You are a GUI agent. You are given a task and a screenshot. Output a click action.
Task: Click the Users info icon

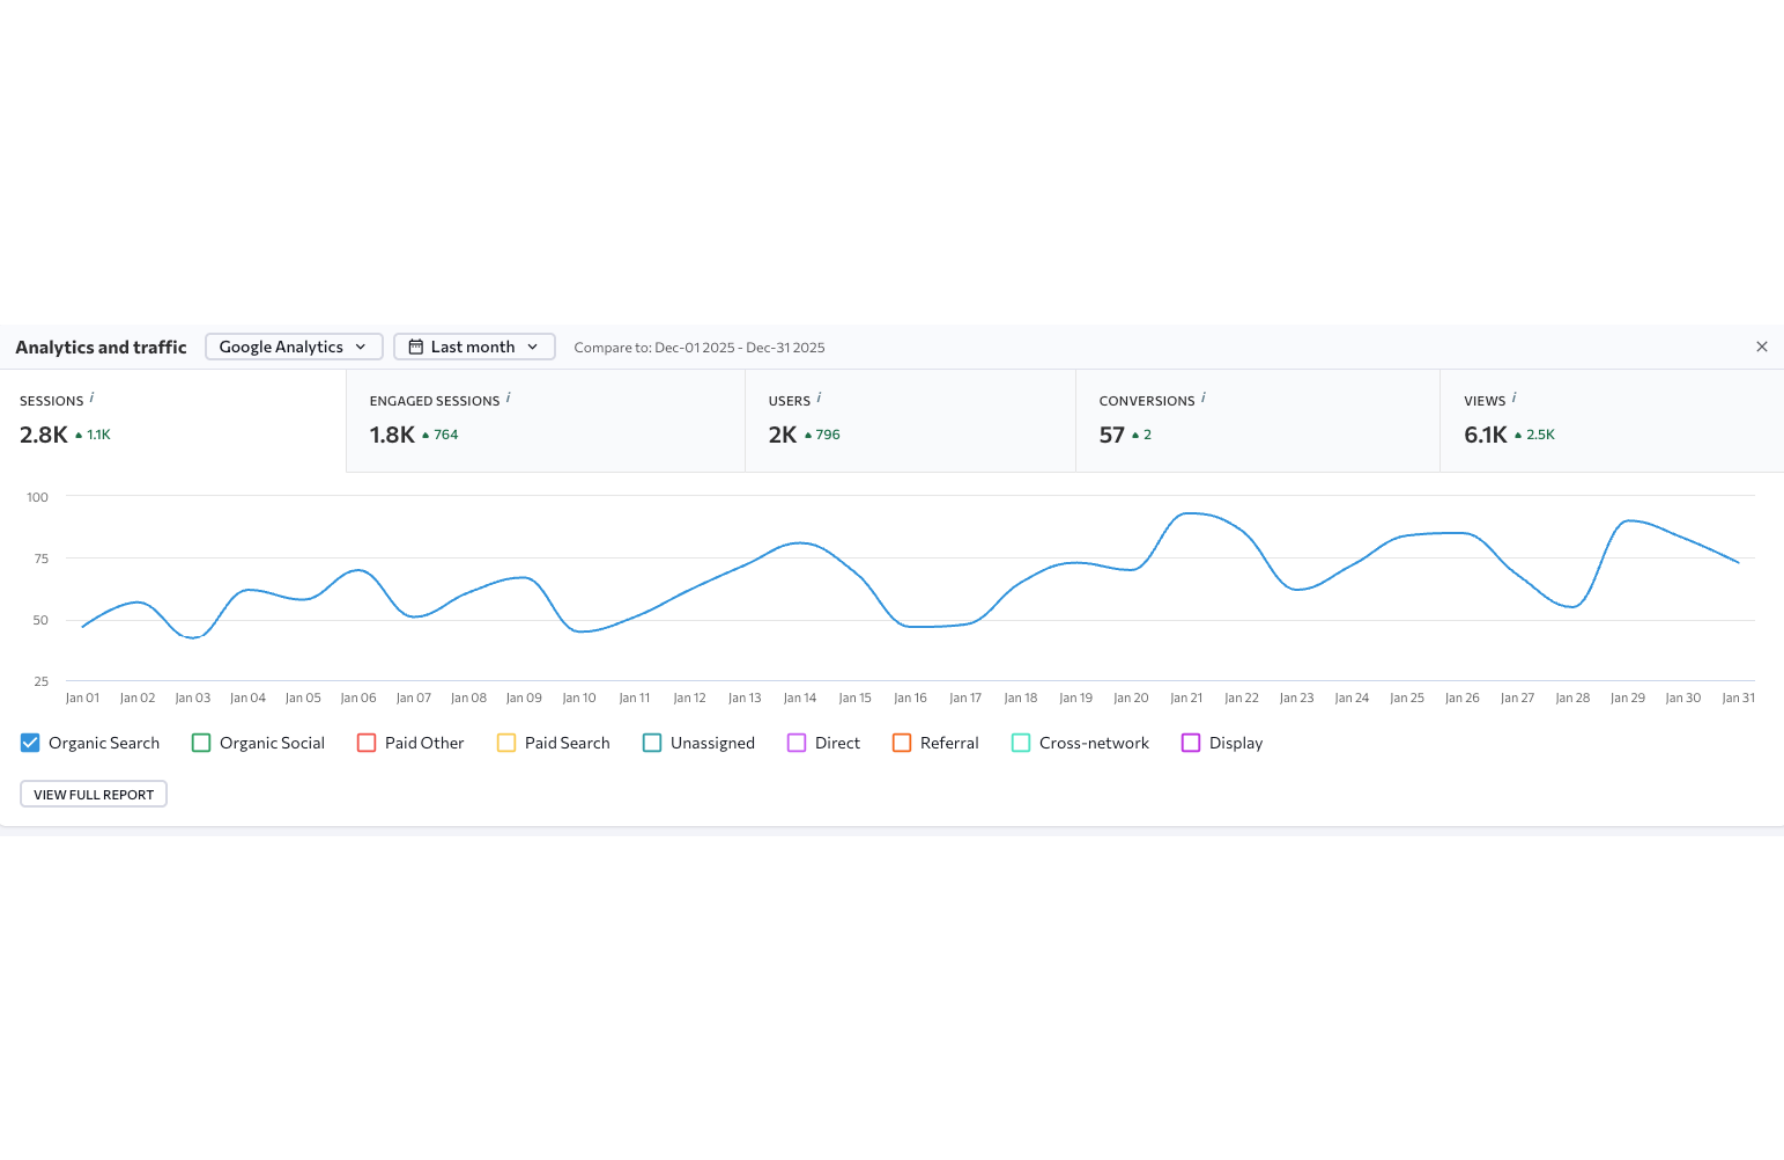819,398
